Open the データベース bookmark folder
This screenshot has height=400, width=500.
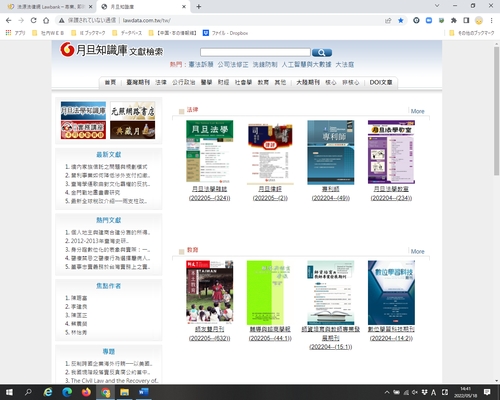pyautogui.click(x=127, y=33)
